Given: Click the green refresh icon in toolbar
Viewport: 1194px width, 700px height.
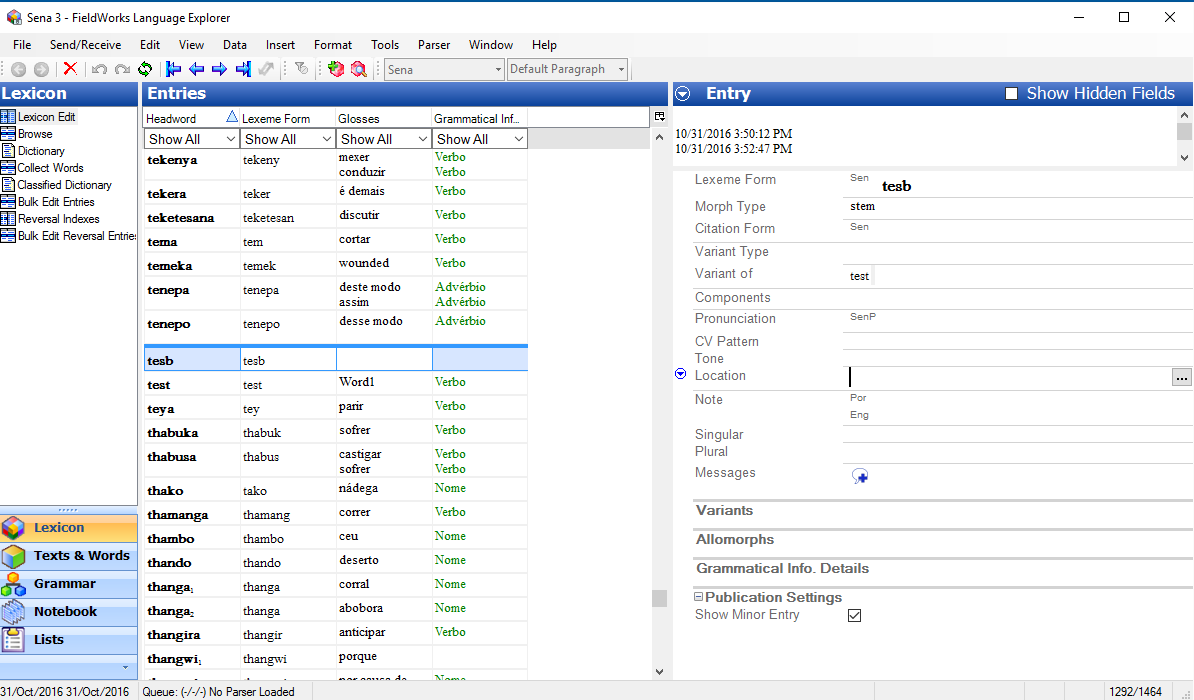Looking at the screenshot, I should [x=145, y=69].
